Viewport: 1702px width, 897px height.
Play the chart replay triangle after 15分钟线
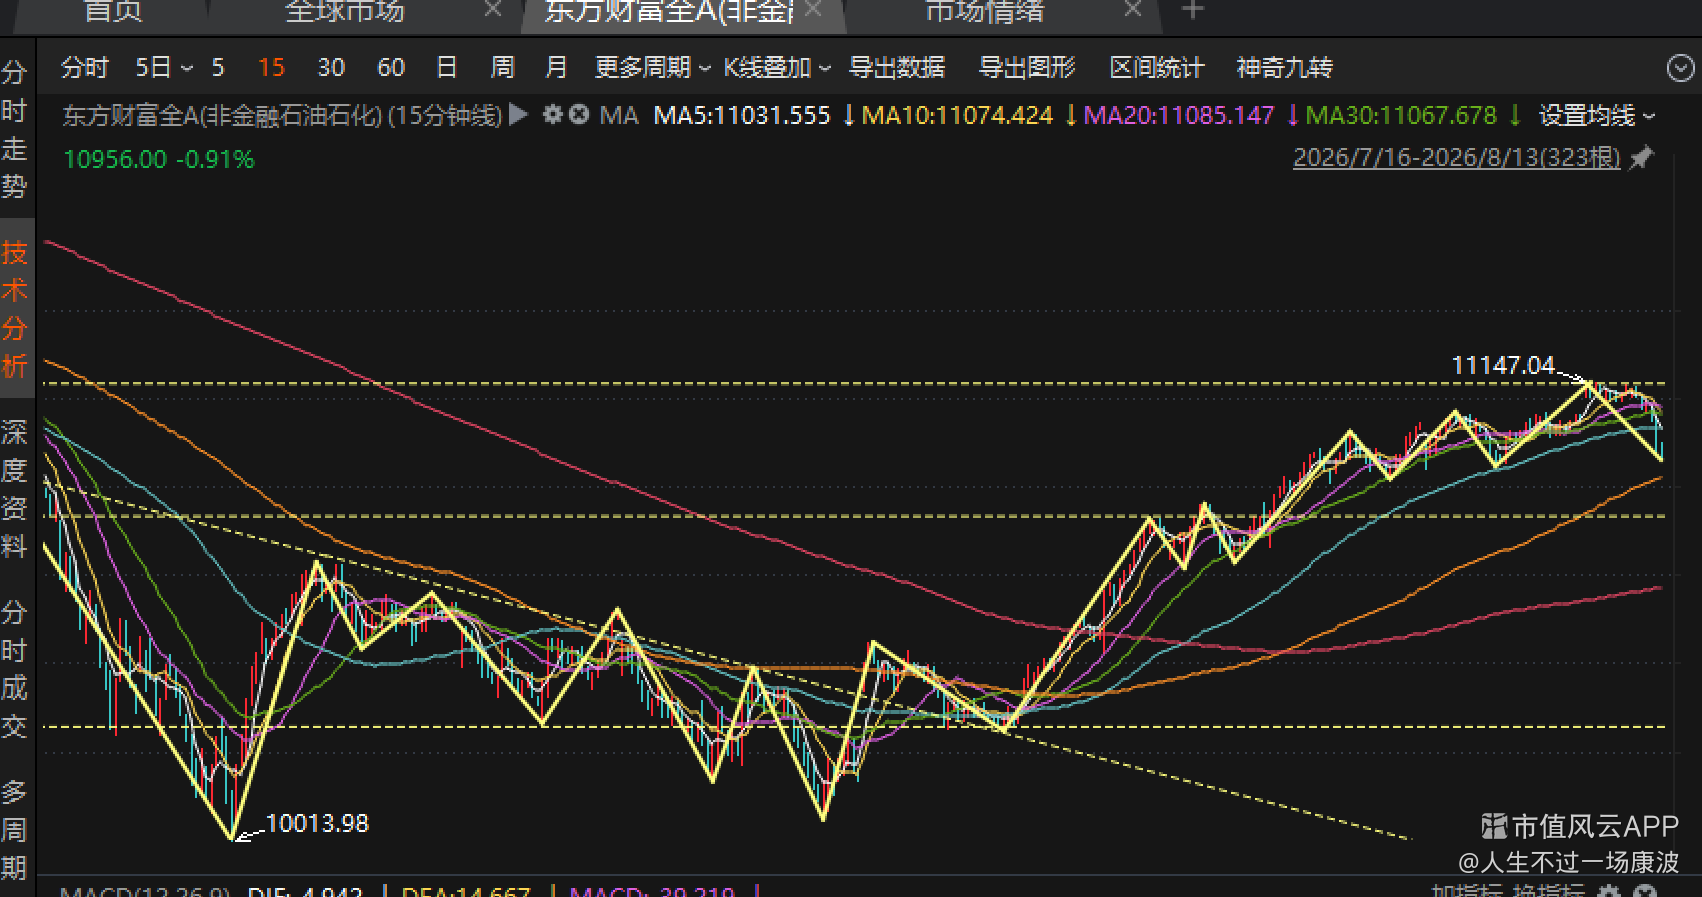[518, 115]
